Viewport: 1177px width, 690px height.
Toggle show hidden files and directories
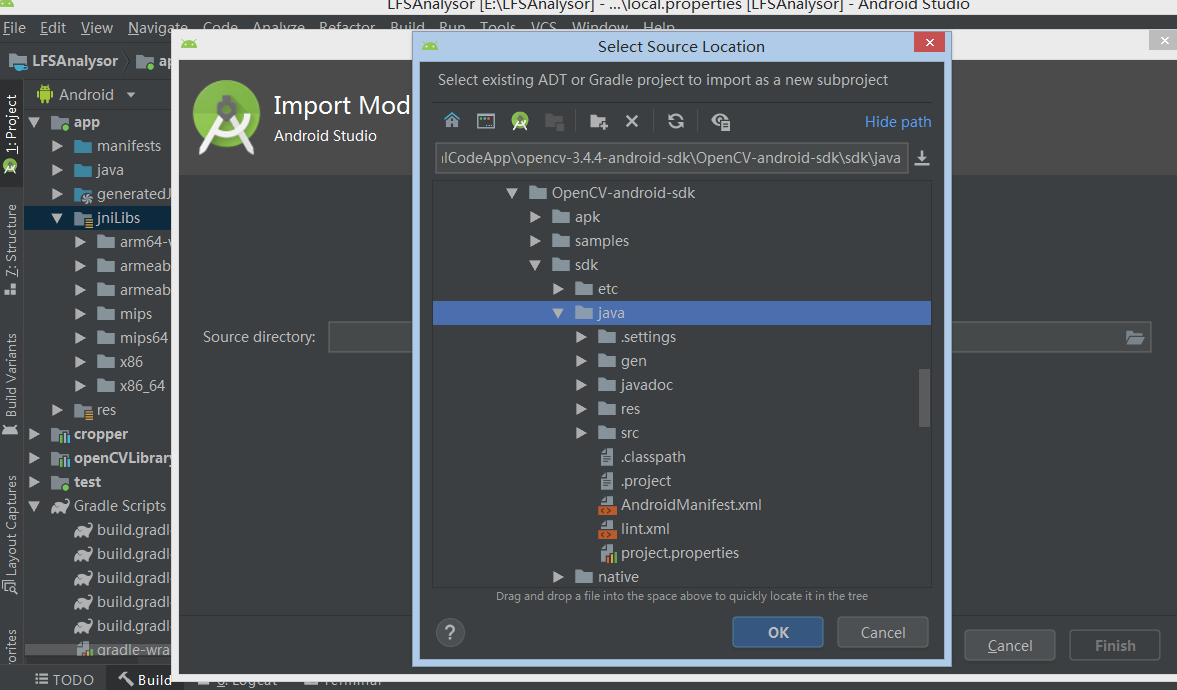click(x=721, y=121)
